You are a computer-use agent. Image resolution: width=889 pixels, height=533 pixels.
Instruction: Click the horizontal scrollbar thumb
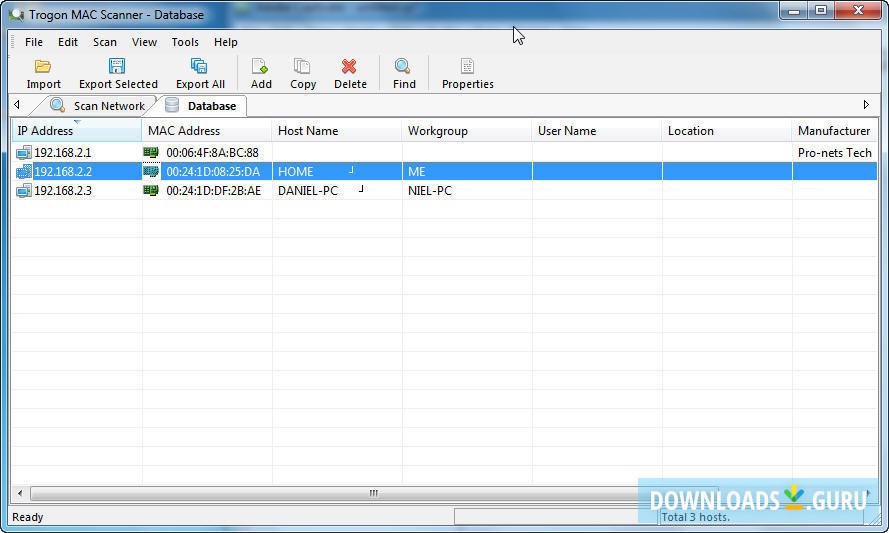coord(374,493)
